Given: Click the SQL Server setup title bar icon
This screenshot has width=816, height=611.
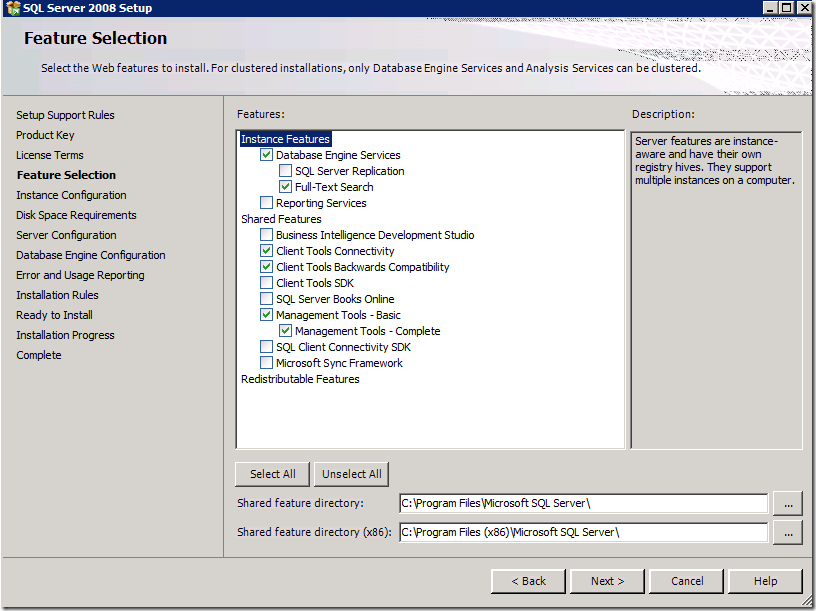Looking at the screenshot, I should (x=12, y=8).
